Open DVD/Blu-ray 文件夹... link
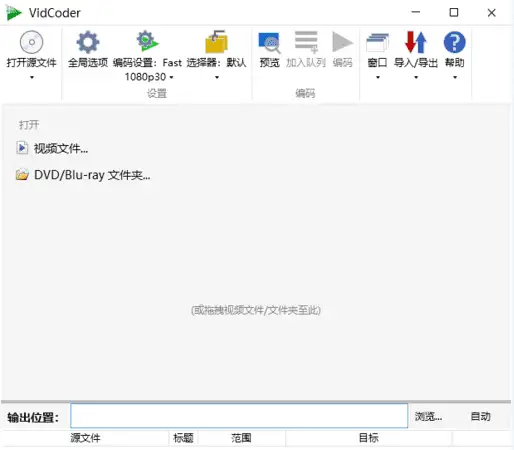 pos(92,175)
